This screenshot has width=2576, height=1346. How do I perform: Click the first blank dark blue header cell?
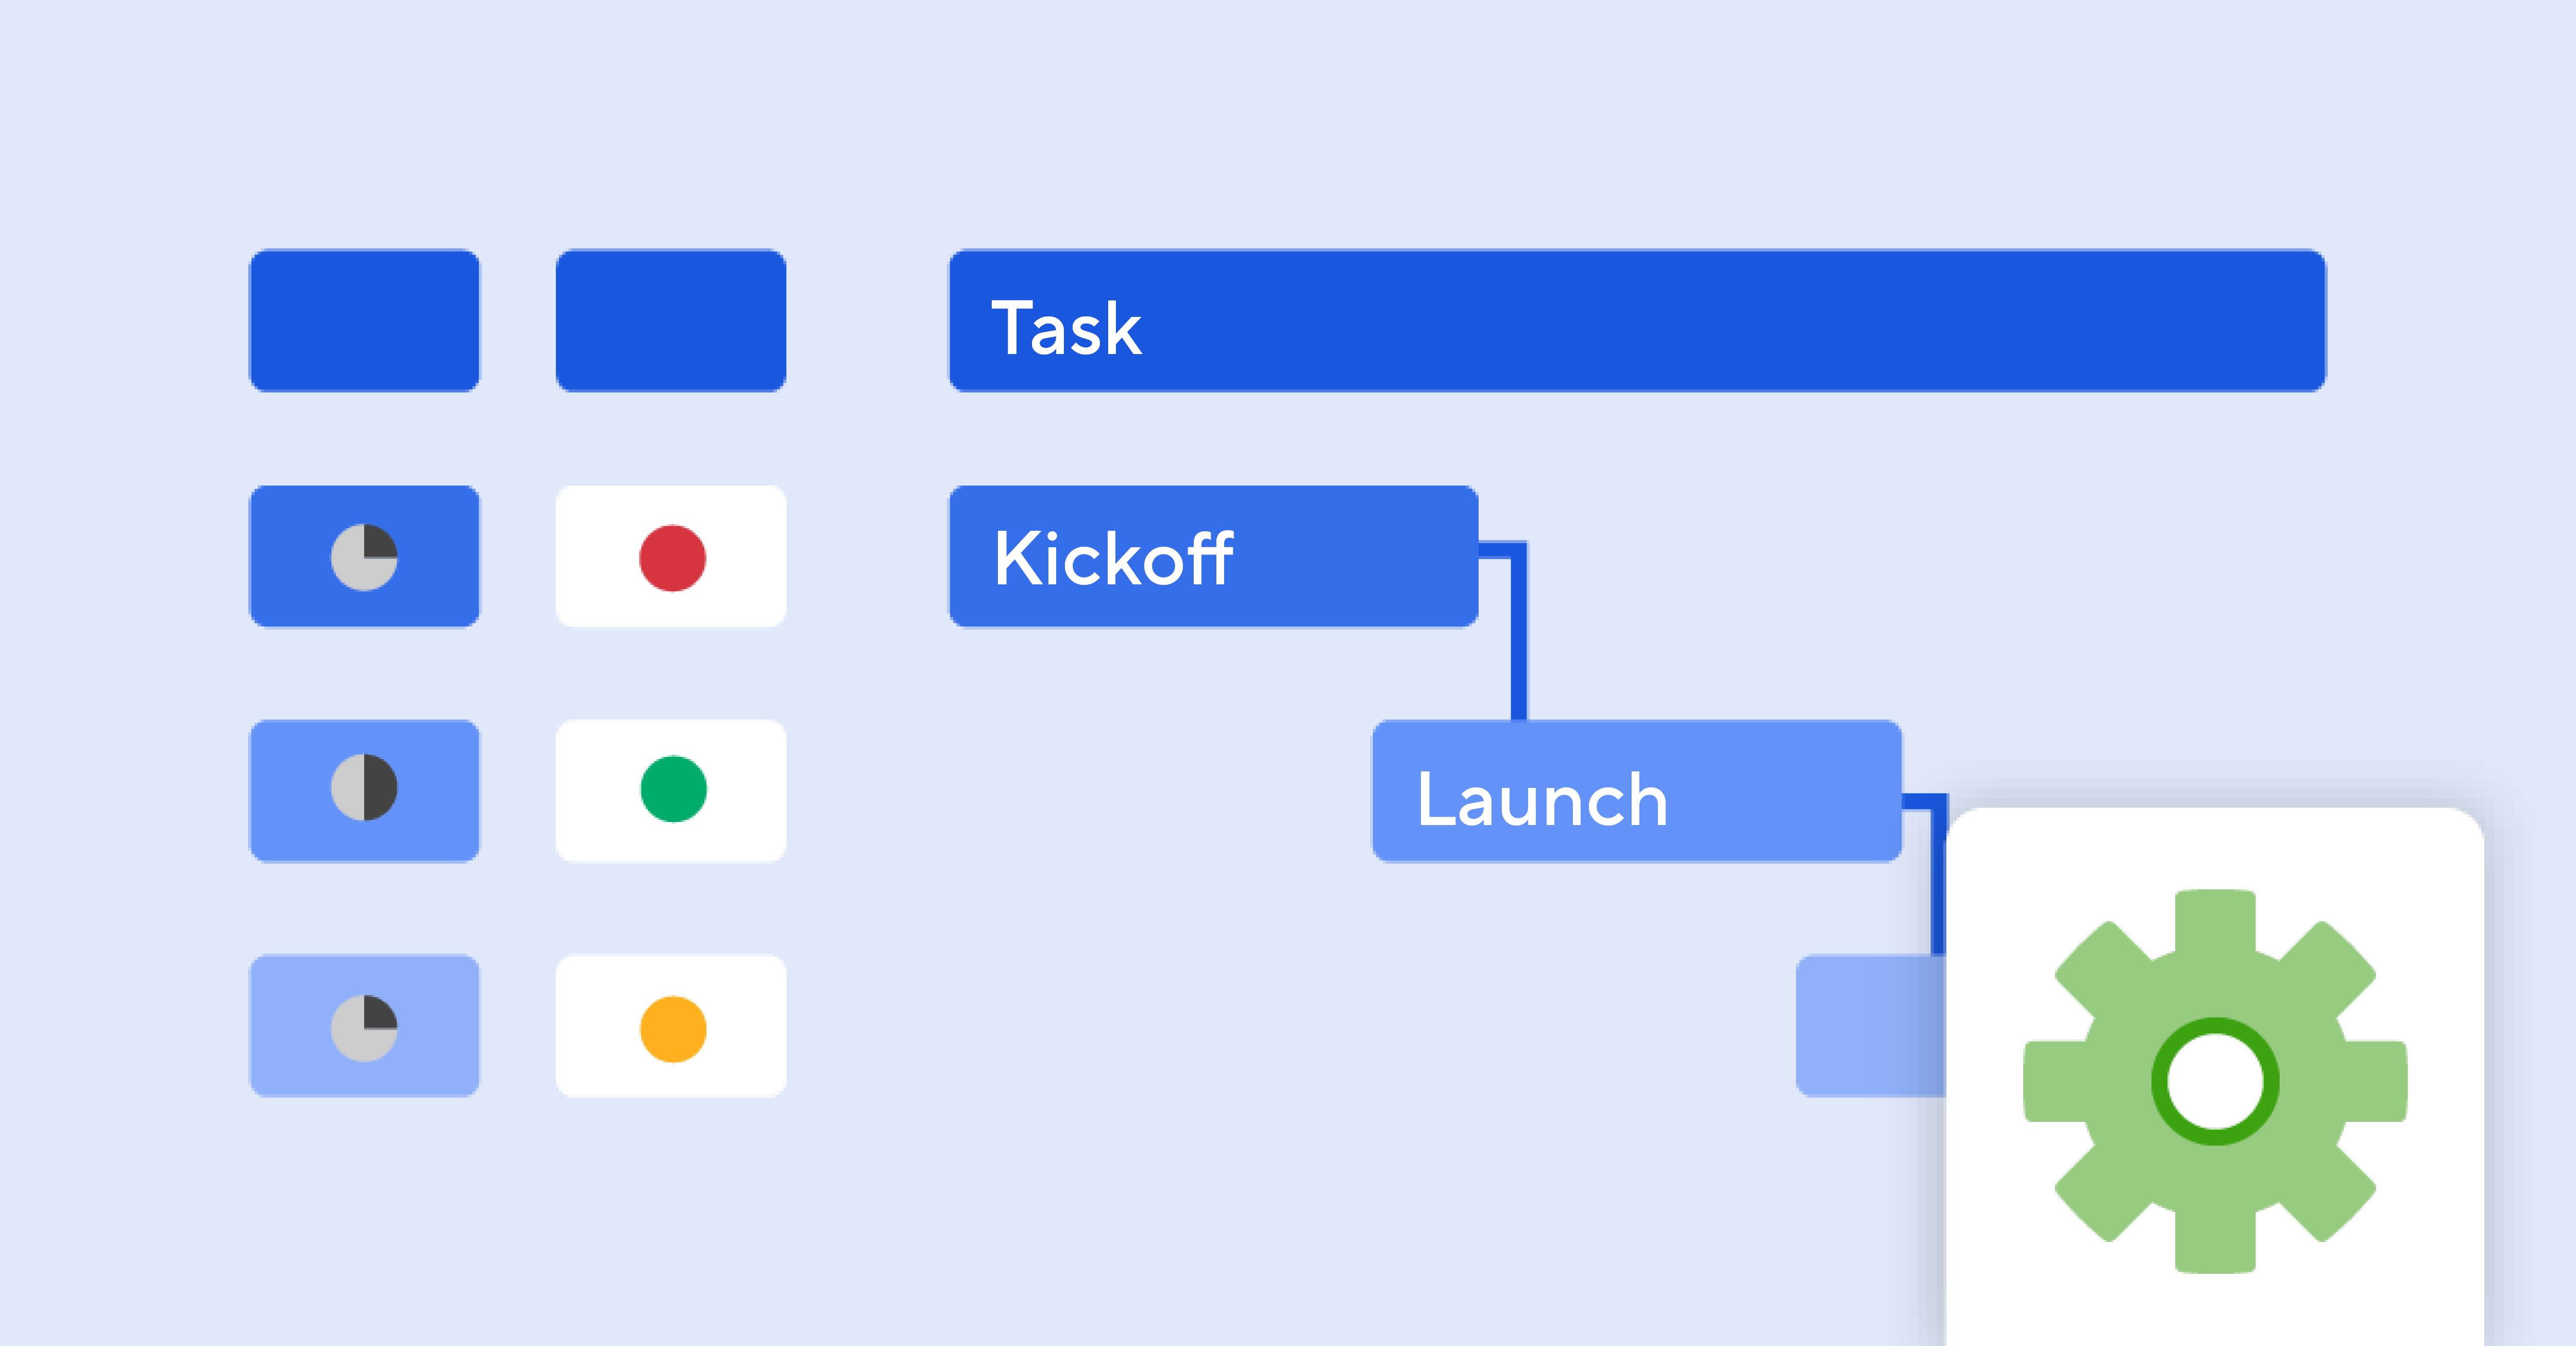[x=364, y=321]
